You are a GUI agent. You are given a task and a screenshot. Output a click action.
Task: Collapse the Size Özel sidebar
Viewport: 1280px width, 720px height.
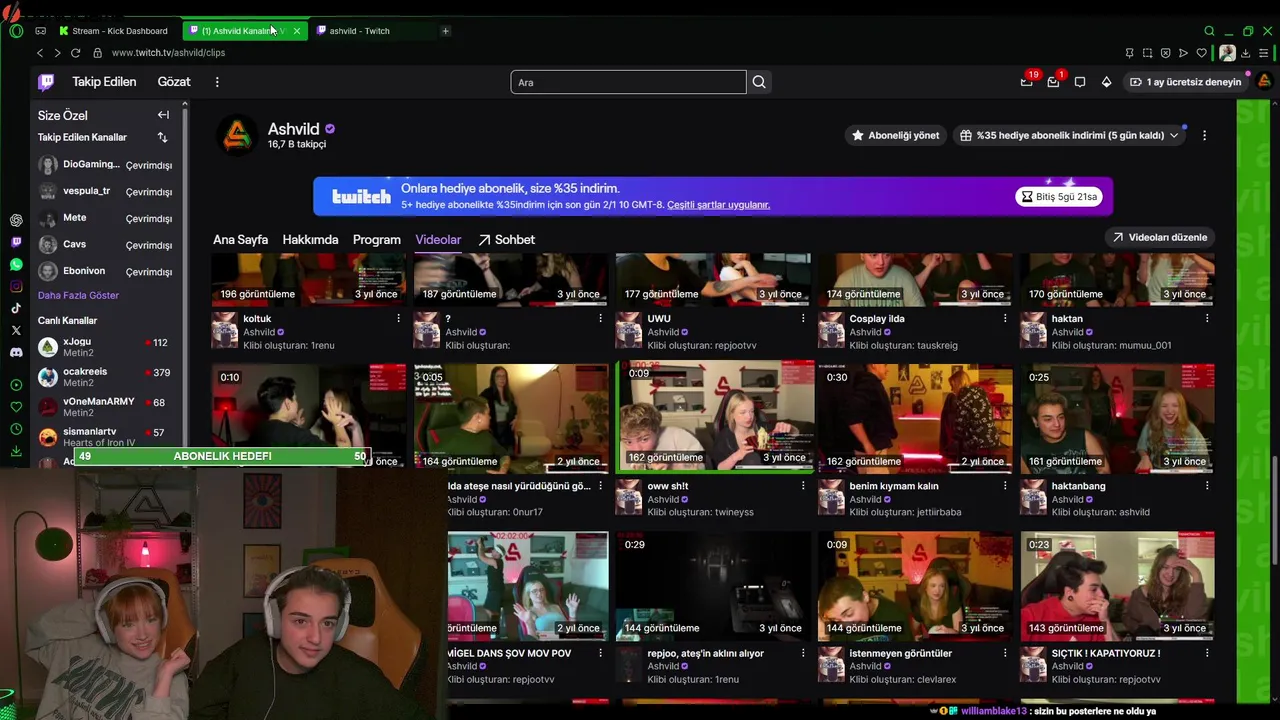click(163, 115)
